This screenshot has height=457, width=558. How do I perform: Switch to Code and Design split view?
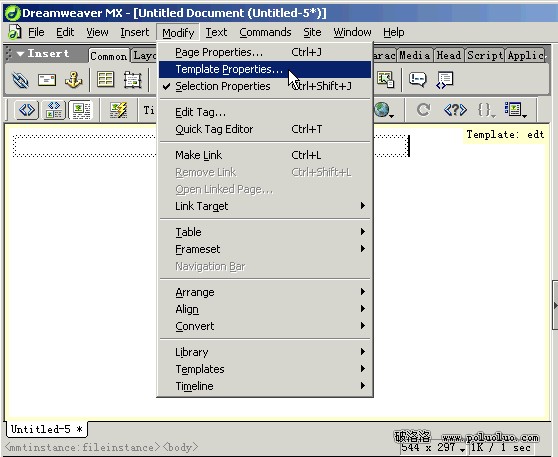click(x=54, y=110)
